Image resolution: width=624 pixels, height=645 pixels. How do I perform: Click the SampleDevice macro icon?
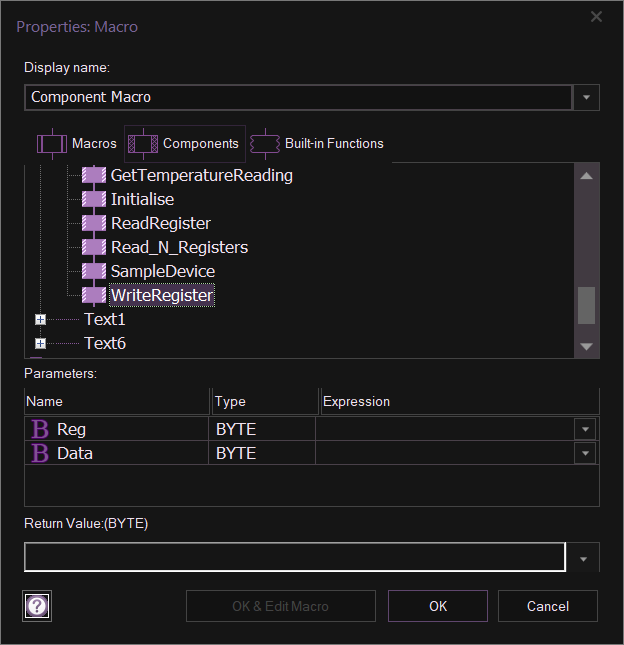(94, 271)
